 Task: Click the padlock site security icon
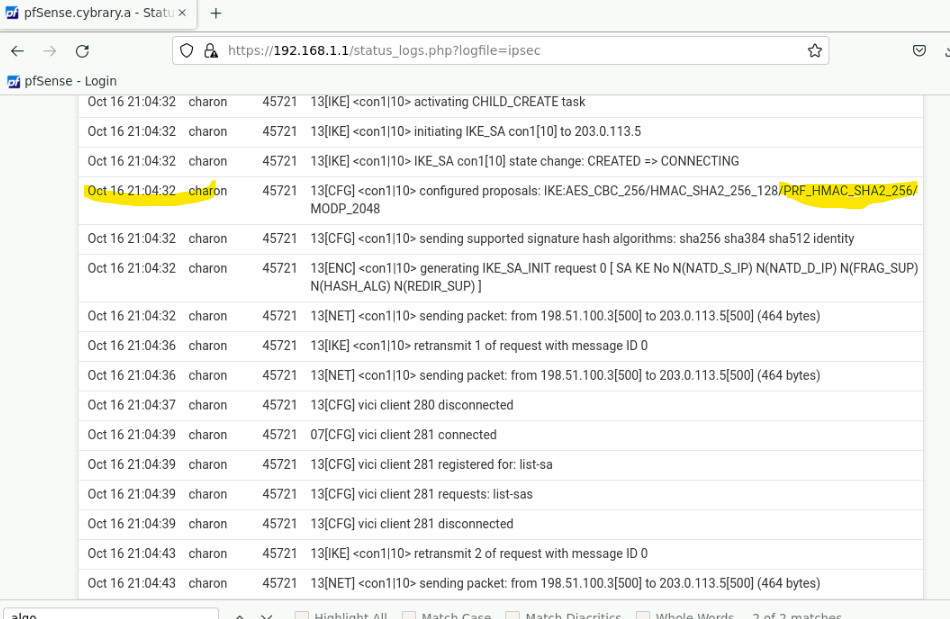pos(210,51)
